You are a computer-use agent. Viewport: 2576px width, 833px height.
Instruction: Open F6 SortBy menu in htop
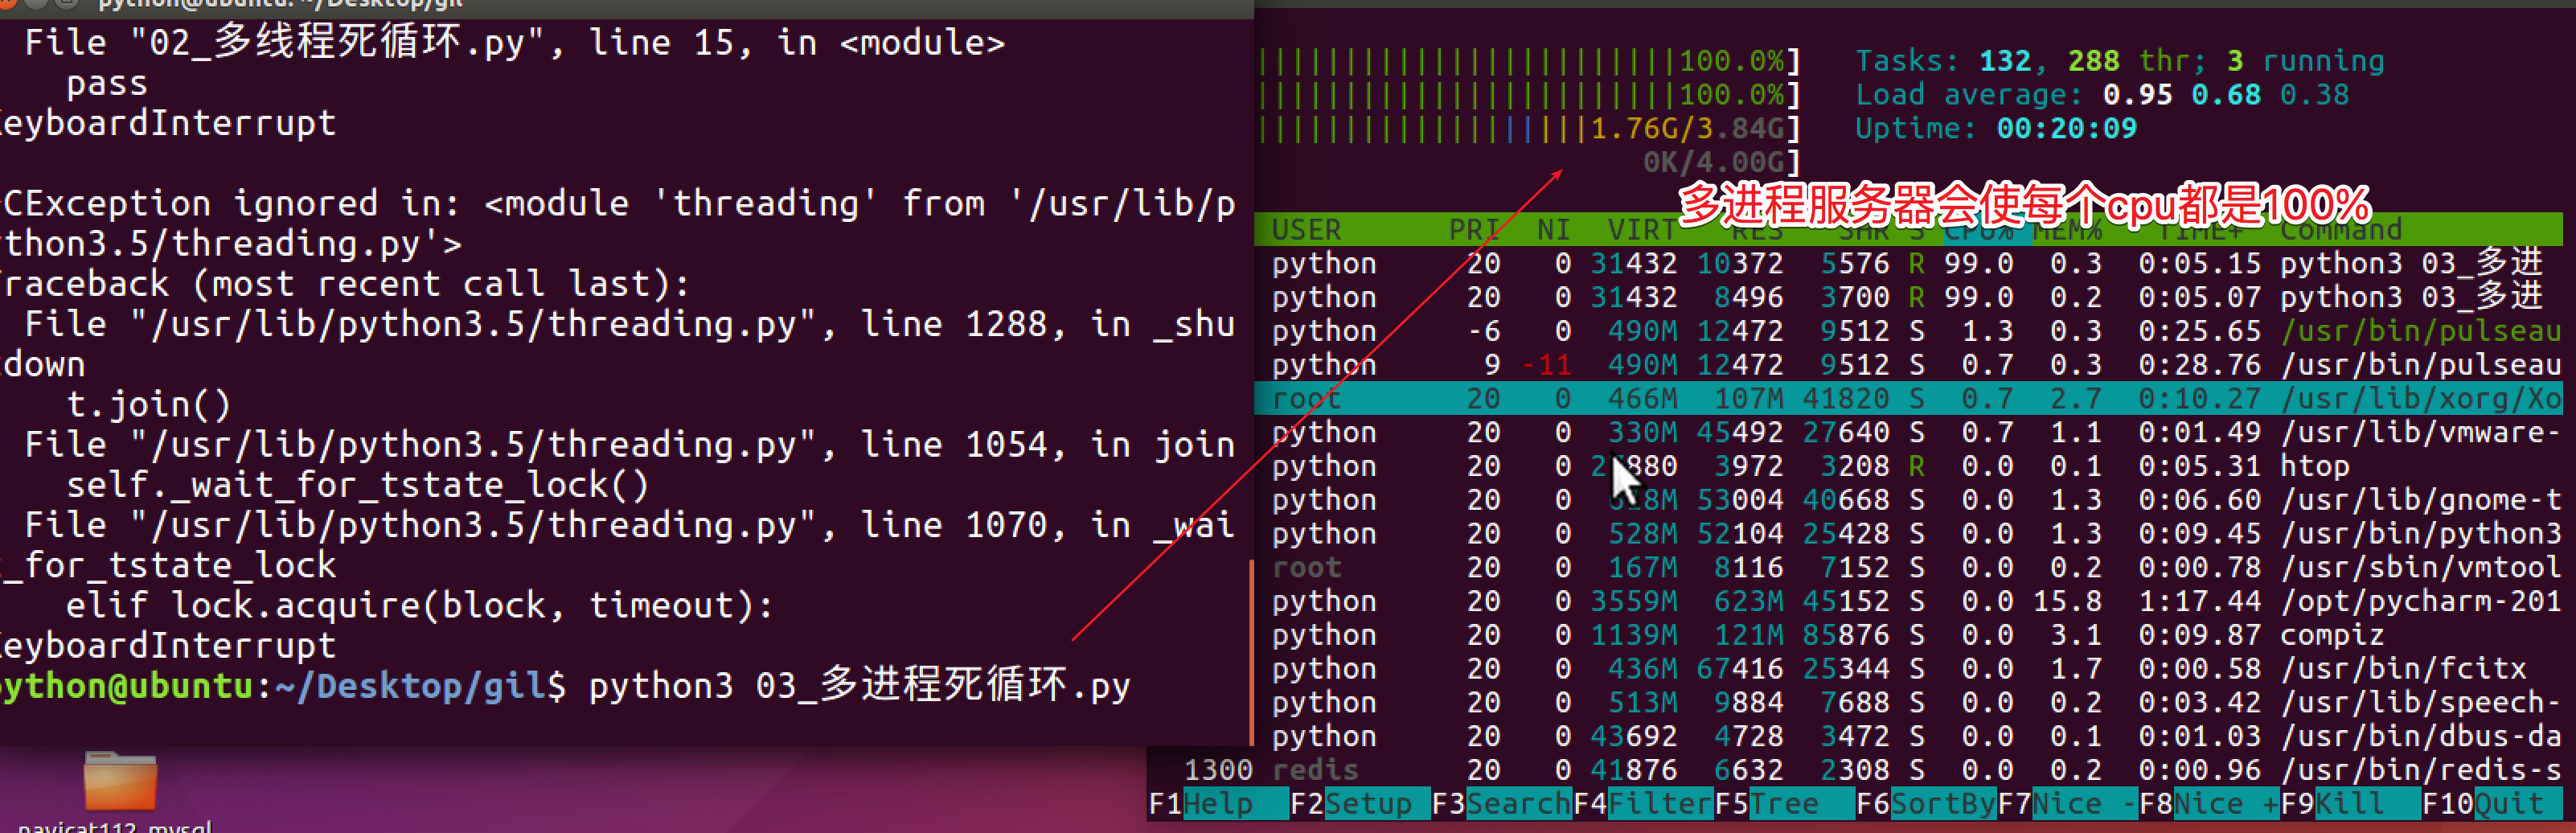pyautogui.click(x=1926, y=803)
